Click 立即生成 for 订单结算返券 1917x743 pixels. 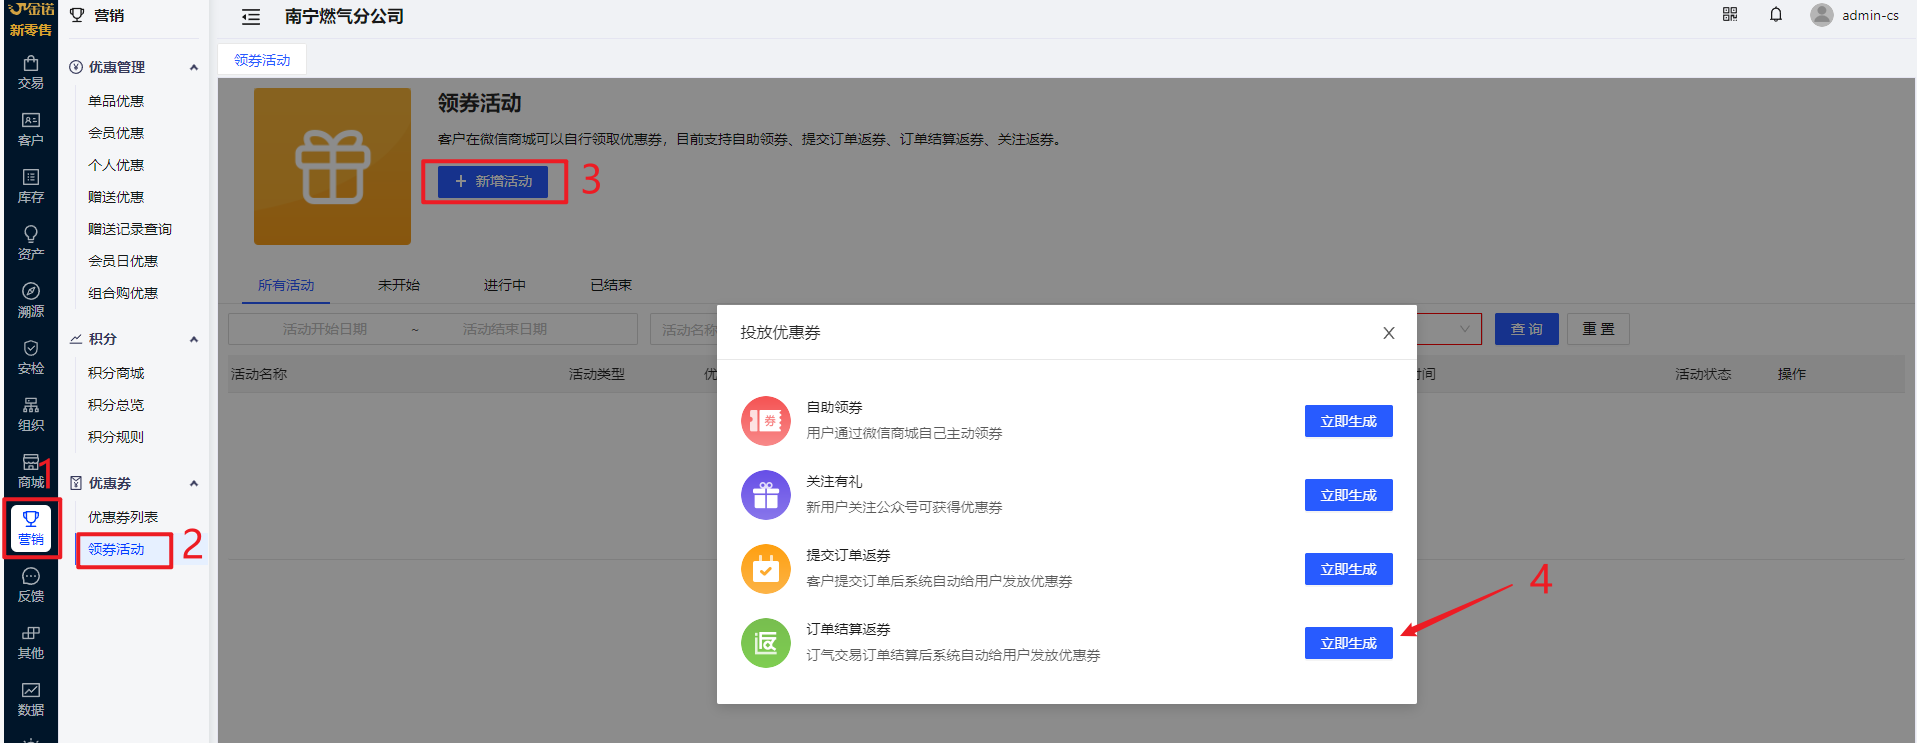click(x=1348, y=643)
